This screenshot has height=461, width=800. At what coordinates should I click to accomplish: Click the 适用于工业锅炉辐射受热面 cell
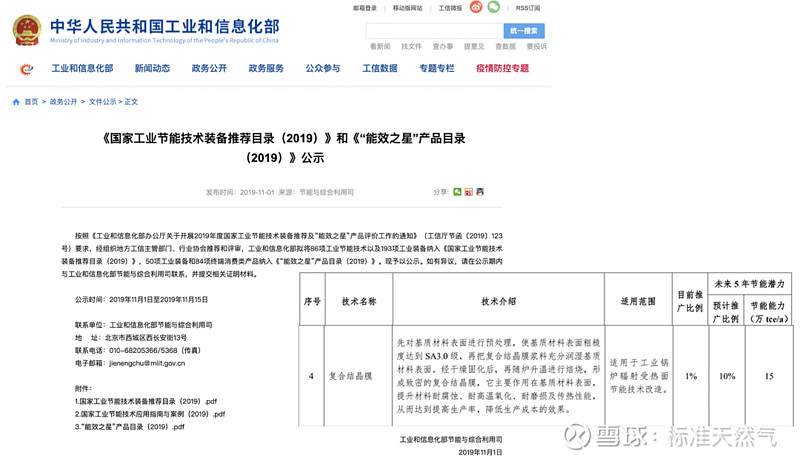click(639, 376)
